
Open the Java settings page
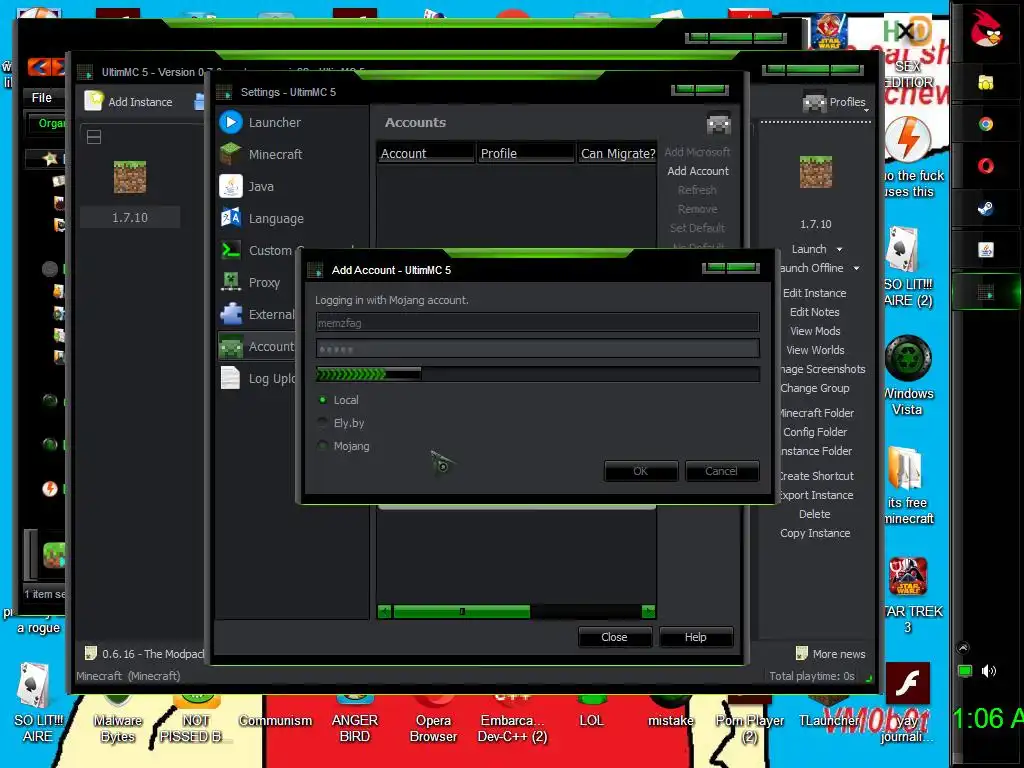[x=261, y=186]
